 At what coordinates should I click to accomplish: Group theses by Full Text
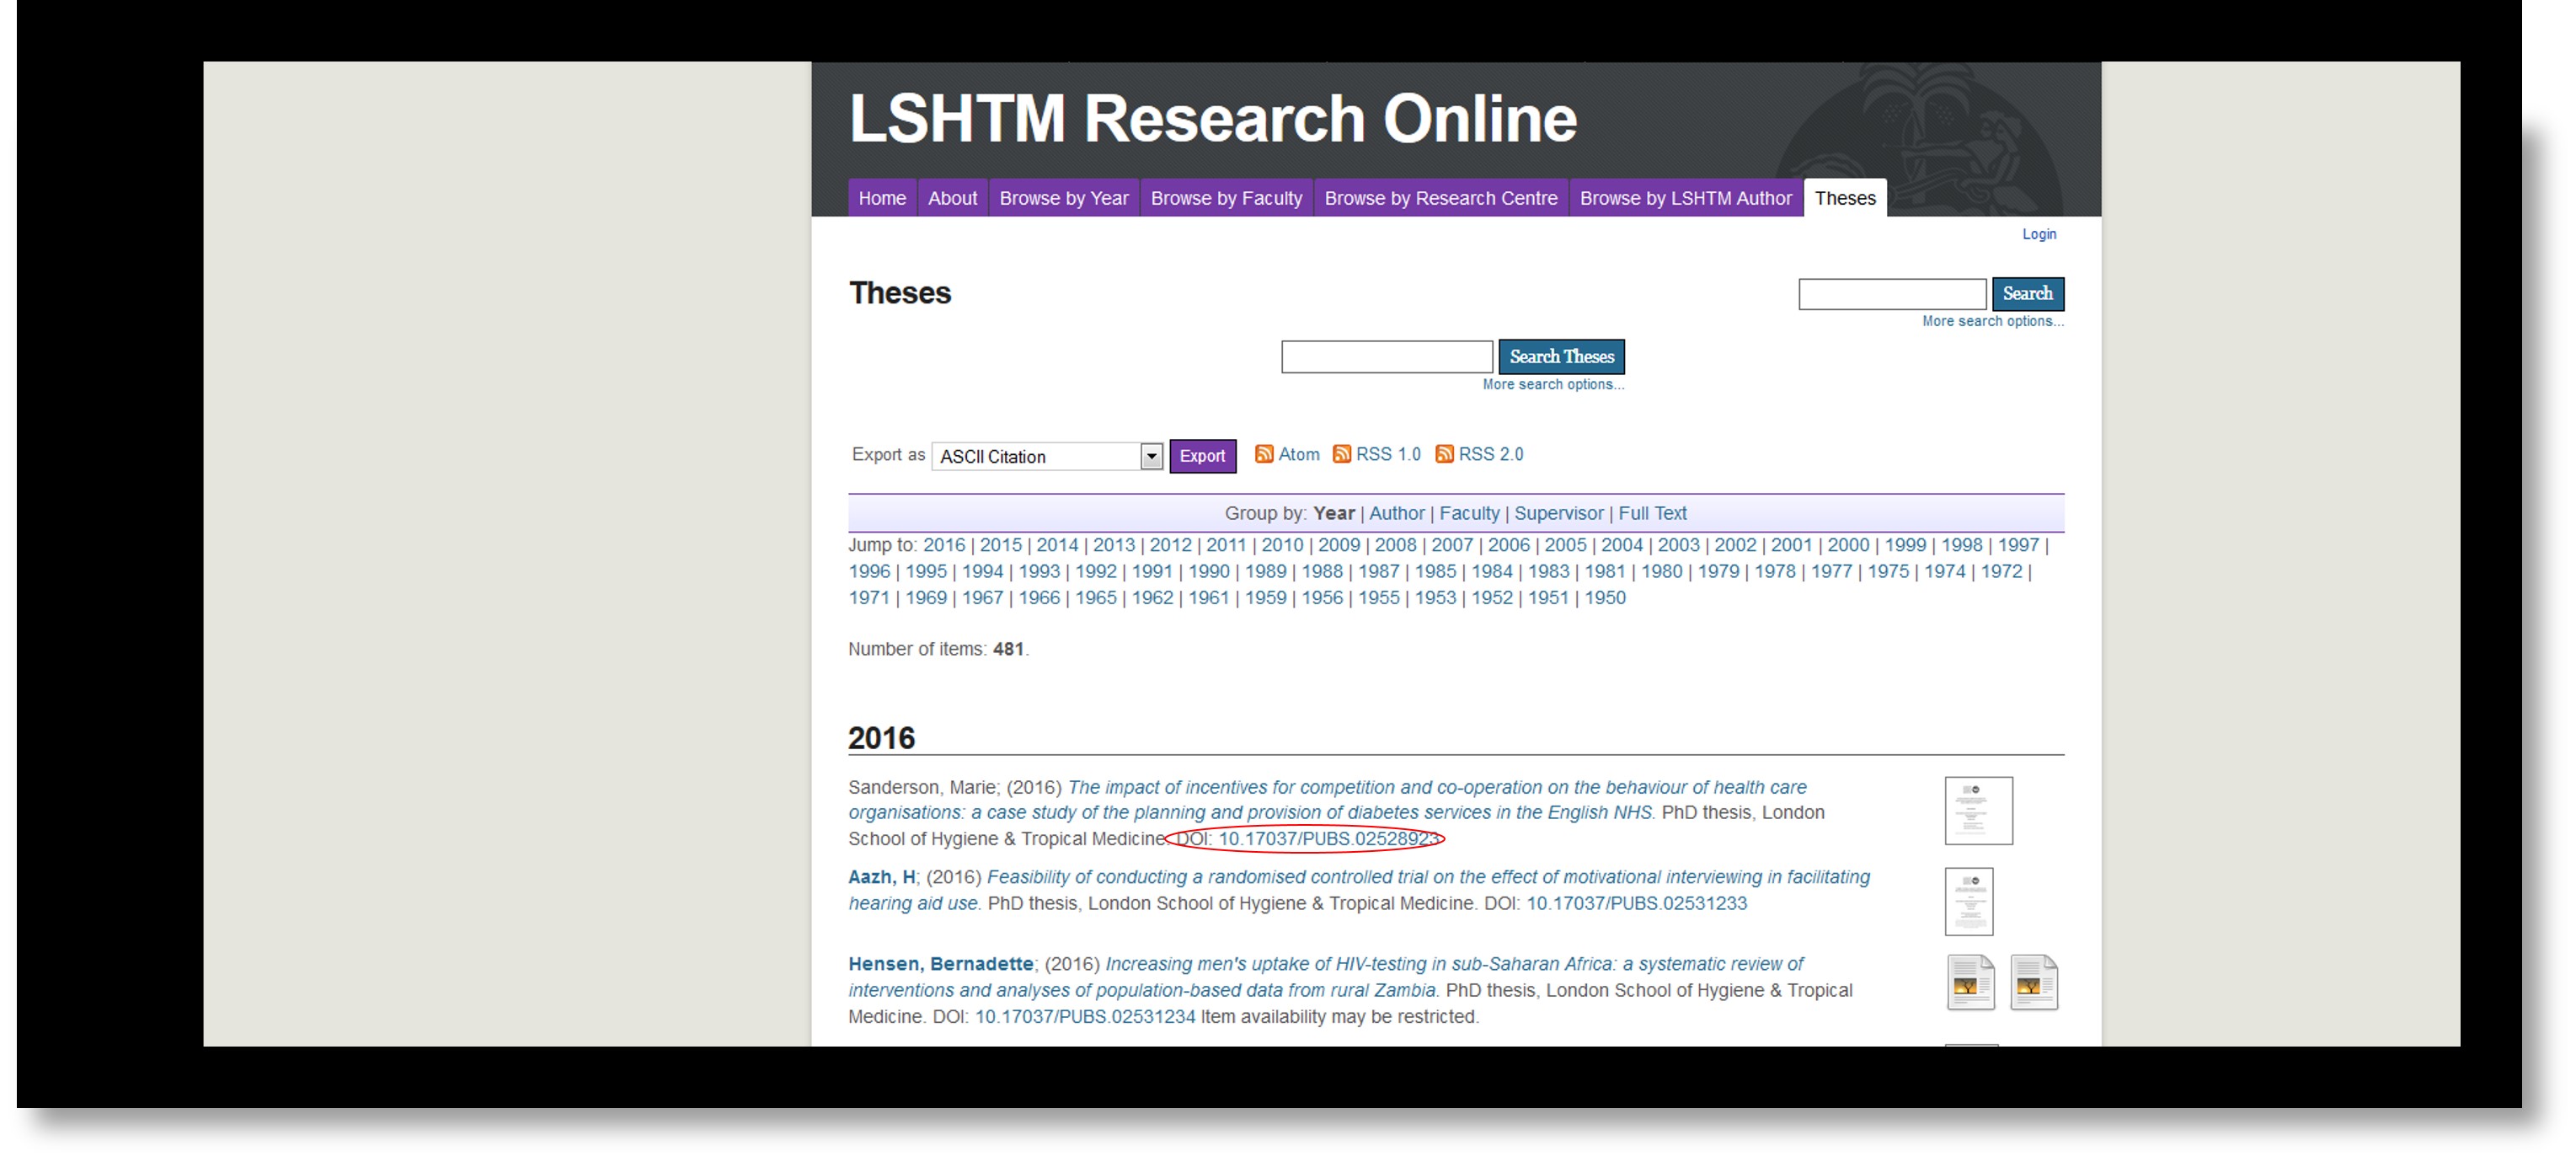(1652, 513)
